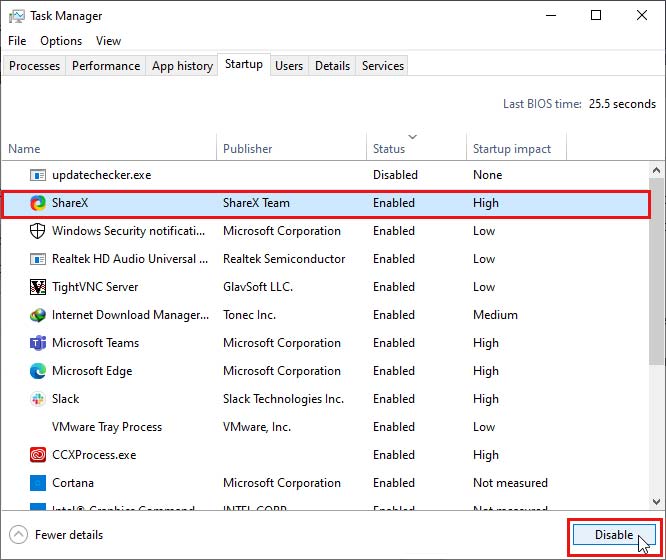Click the TightVNC Server icon

(38, 287)
